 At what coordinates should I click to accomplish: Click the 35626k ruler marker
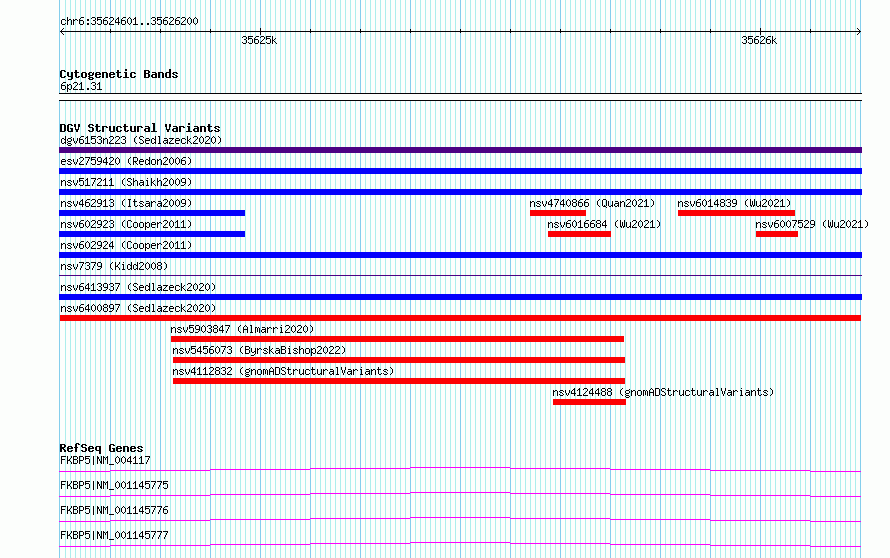click(759, 40)
